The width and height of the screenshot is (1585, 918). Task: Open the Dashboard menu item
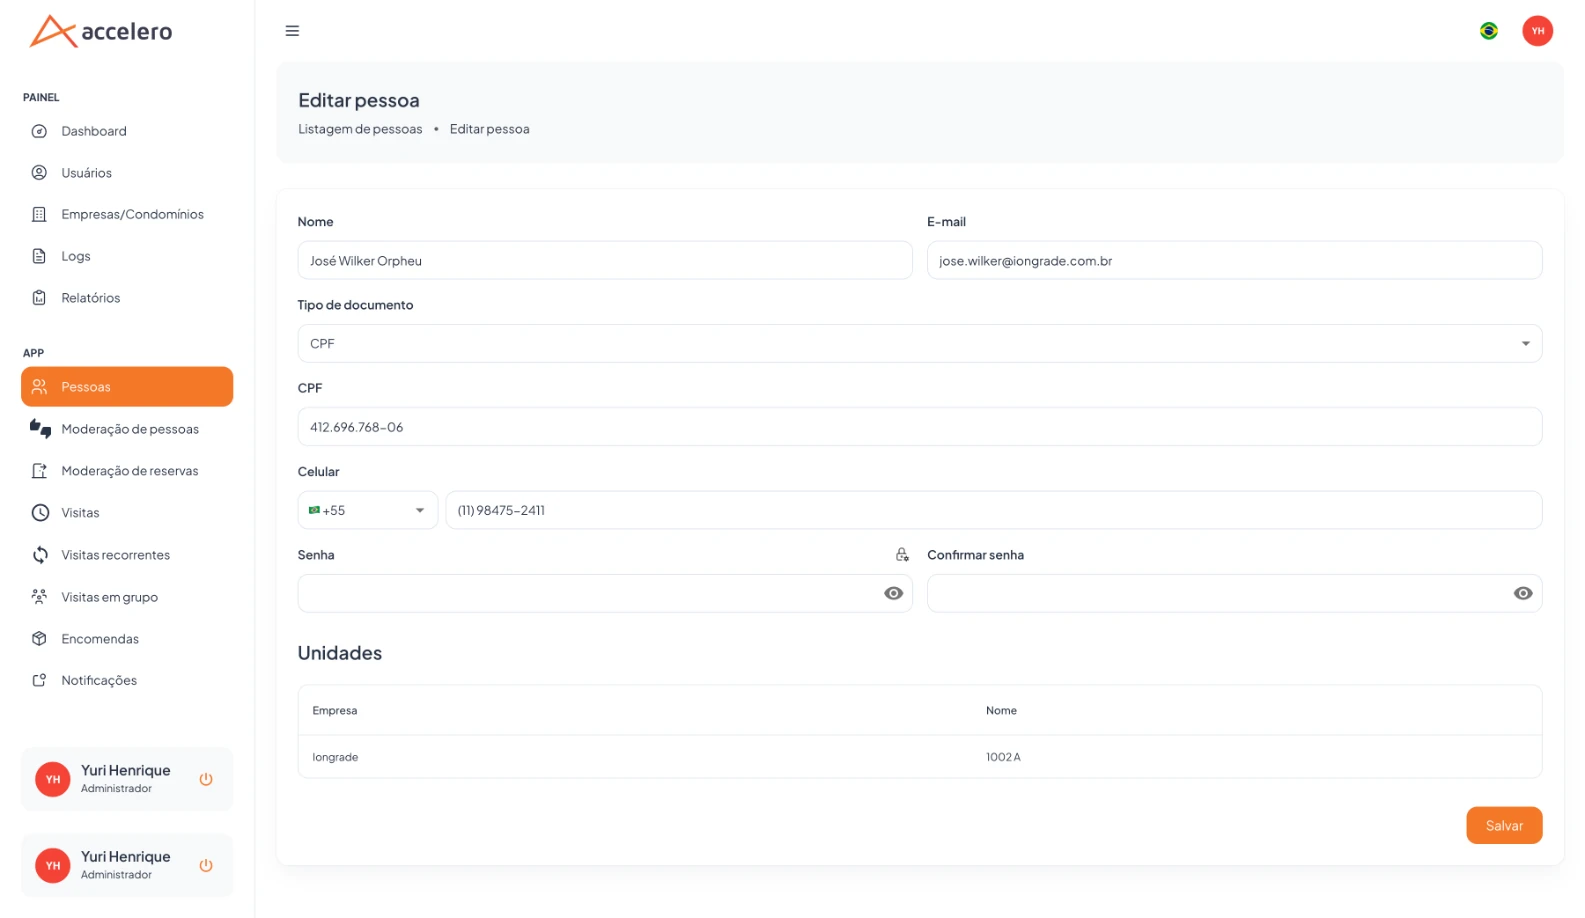coord(127,131)
